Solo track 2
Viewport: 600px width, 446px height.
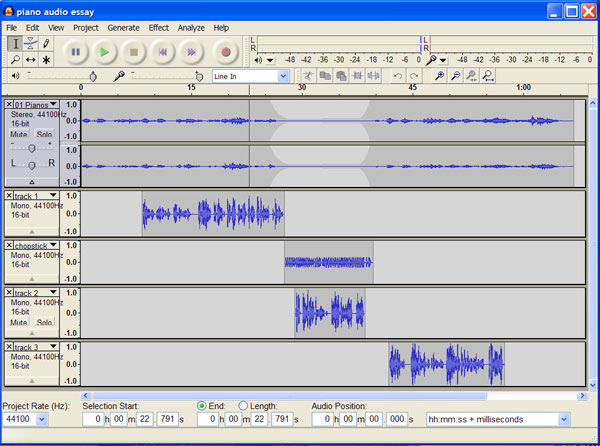44,322
